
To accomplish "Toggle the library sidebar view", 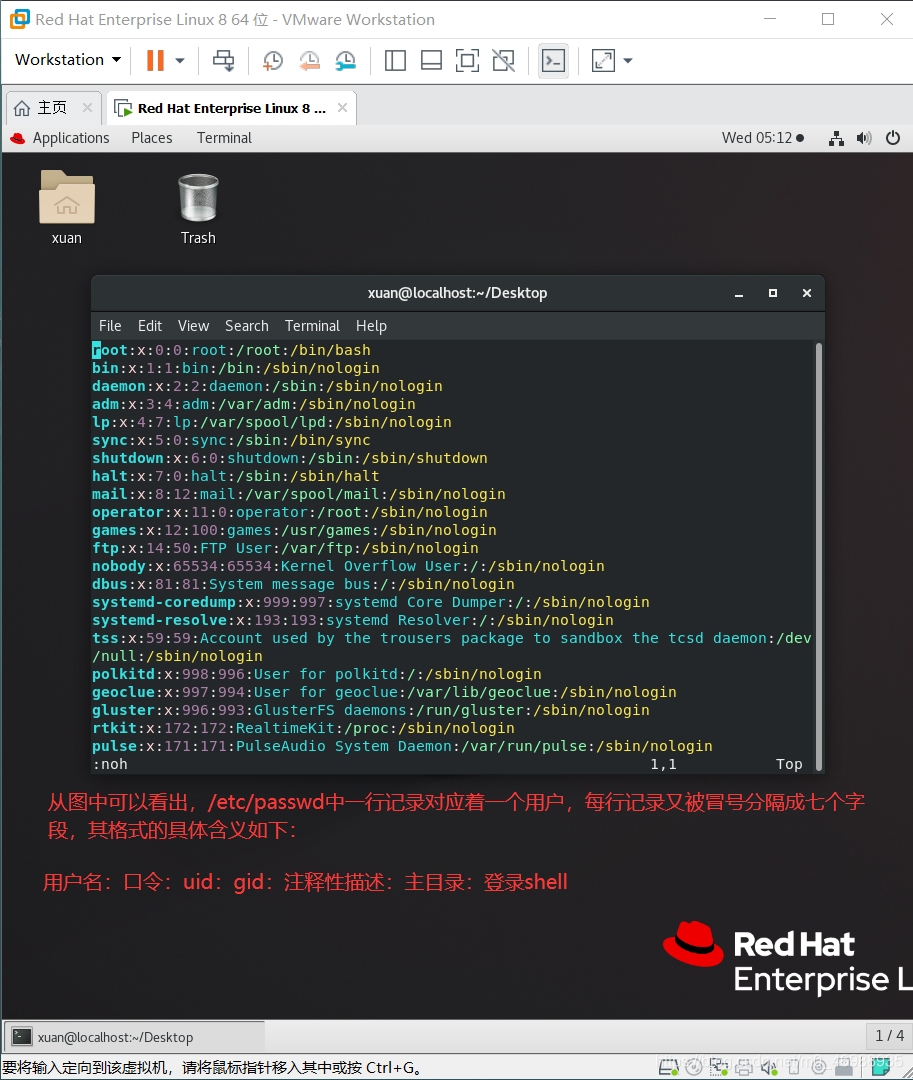I will pyautogui.click(x=395, y=61).
